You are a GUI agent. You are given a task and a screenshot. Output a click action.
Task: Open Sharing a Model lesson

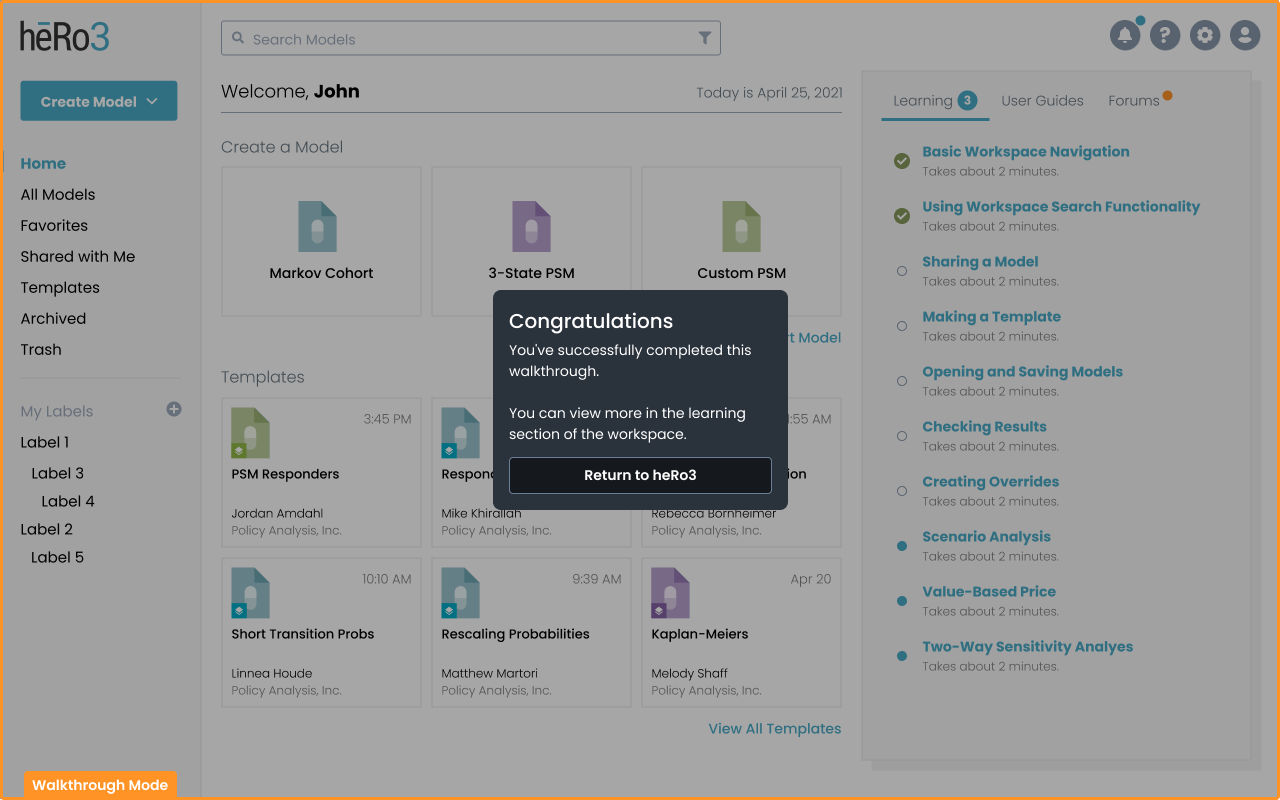click(980, 262)
